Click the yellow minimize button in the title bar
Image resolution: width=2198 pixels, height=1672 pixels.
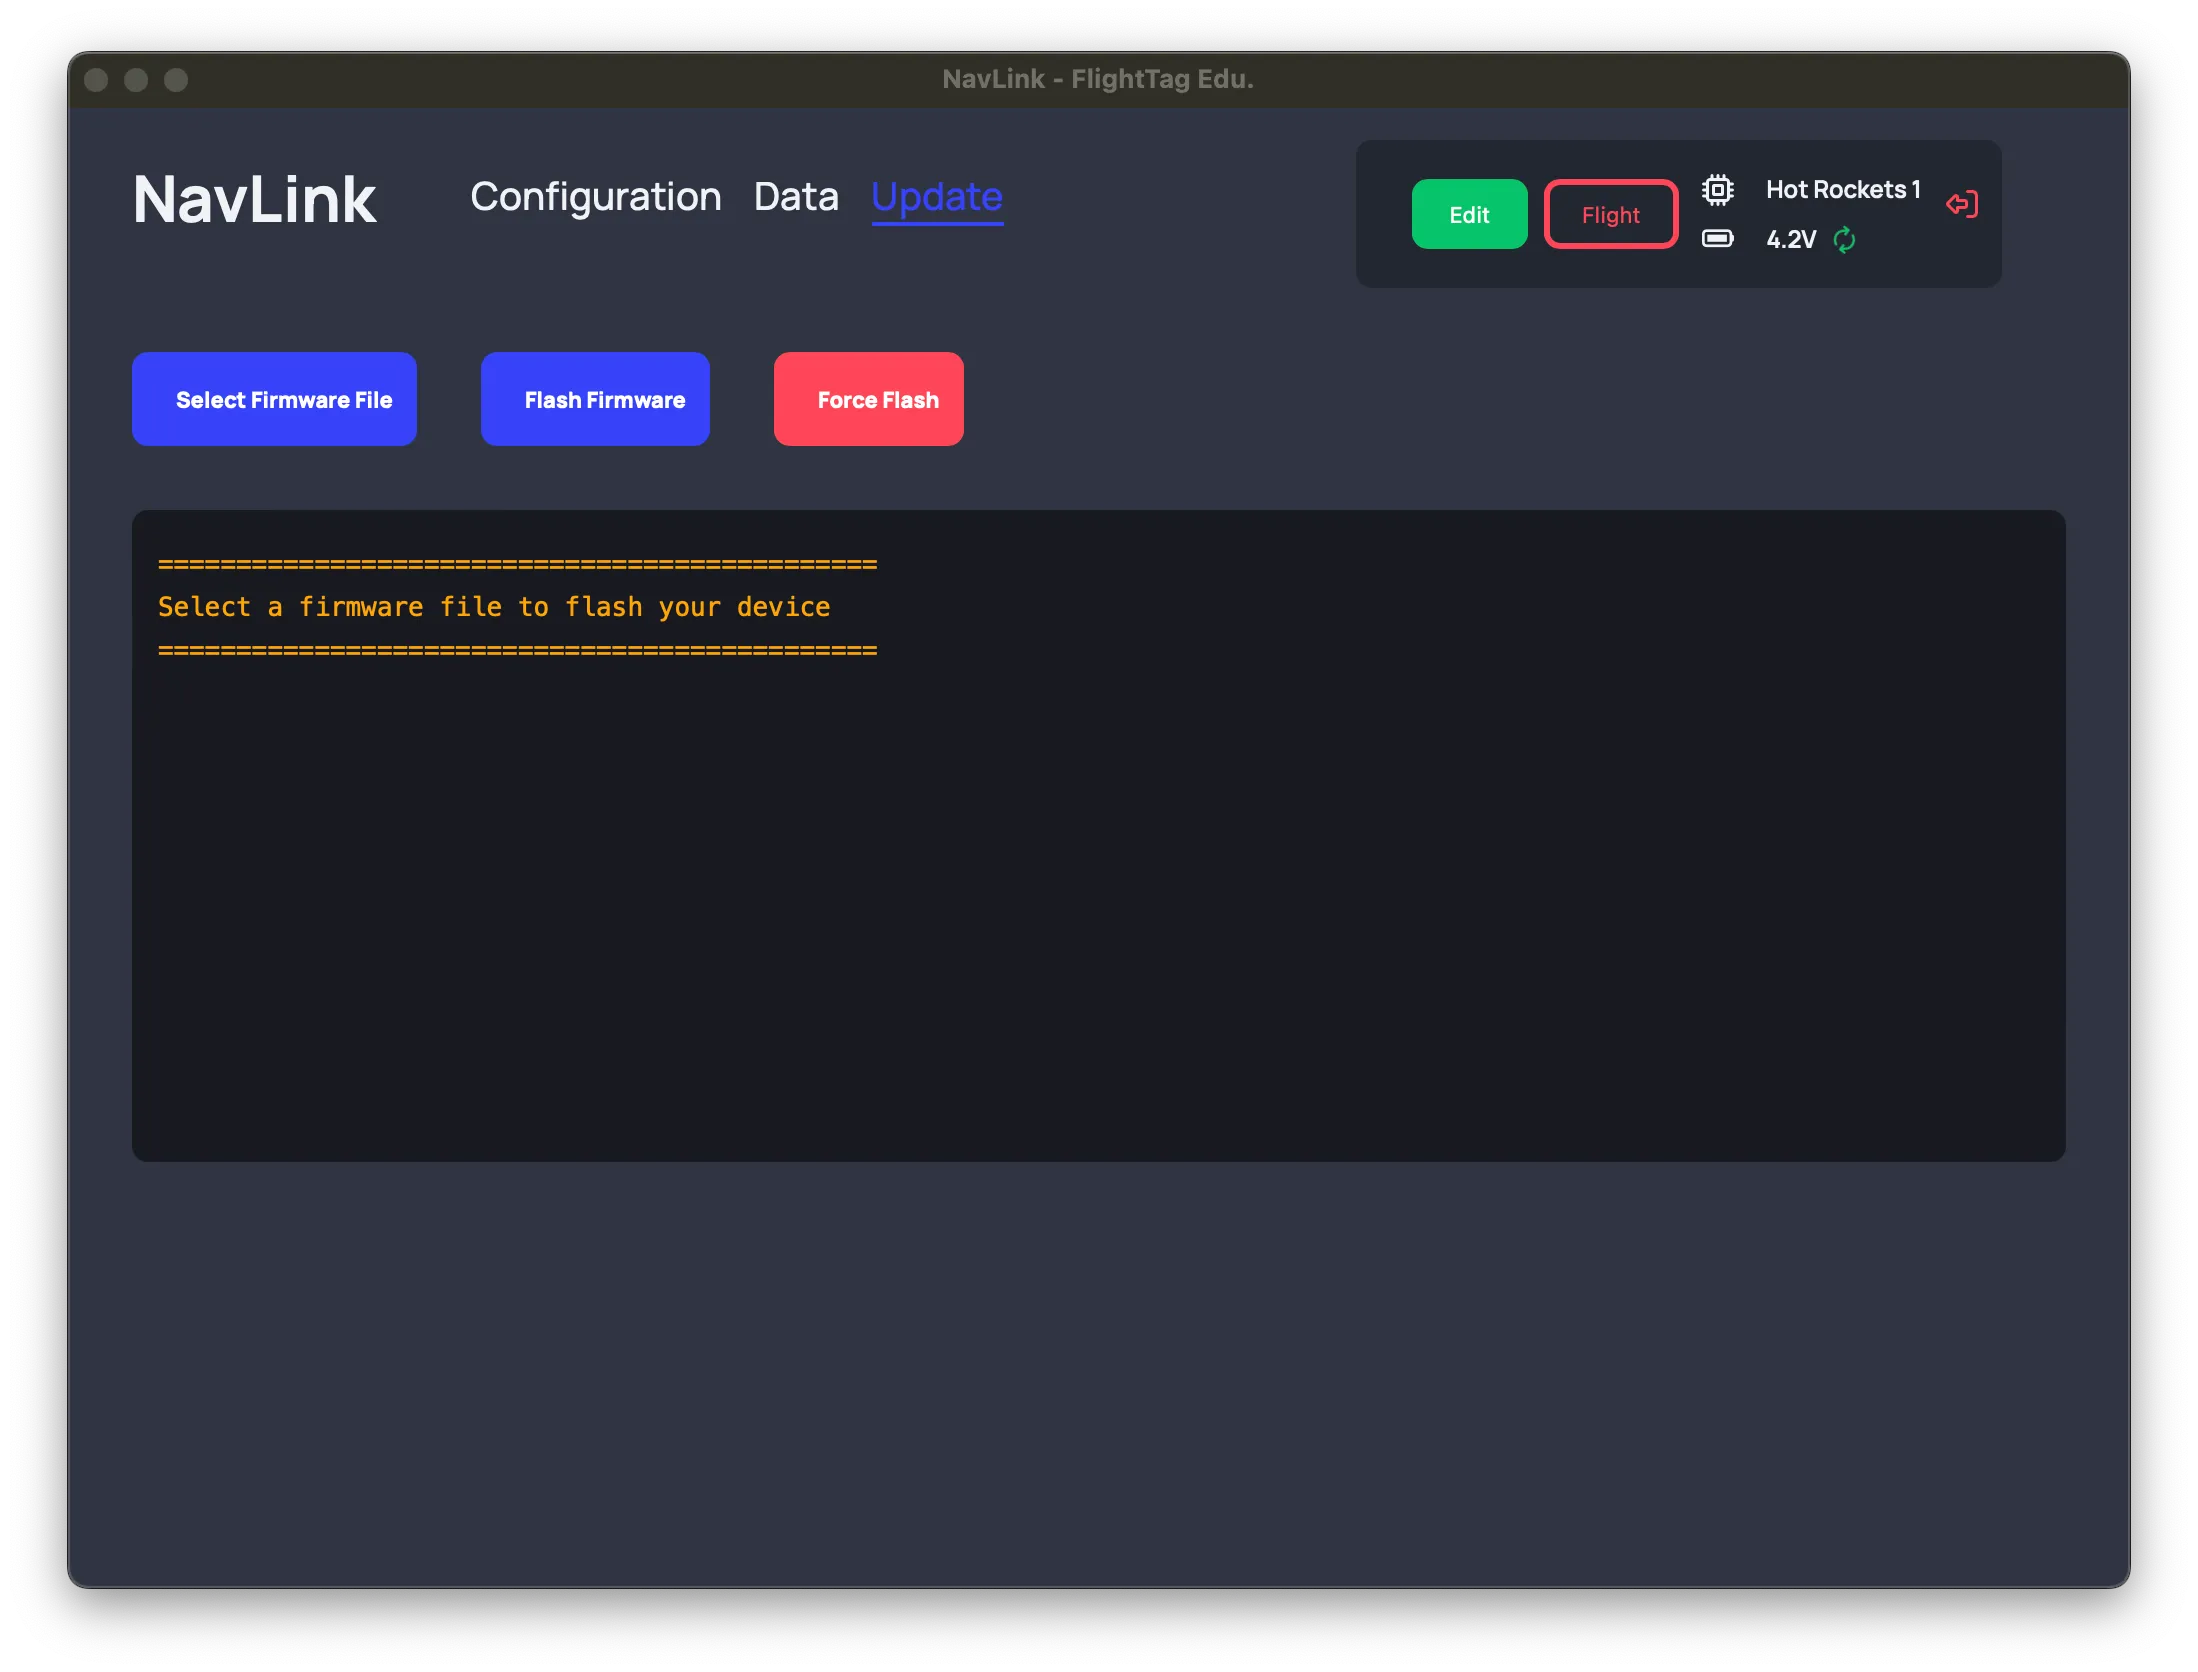pos(135,80)
